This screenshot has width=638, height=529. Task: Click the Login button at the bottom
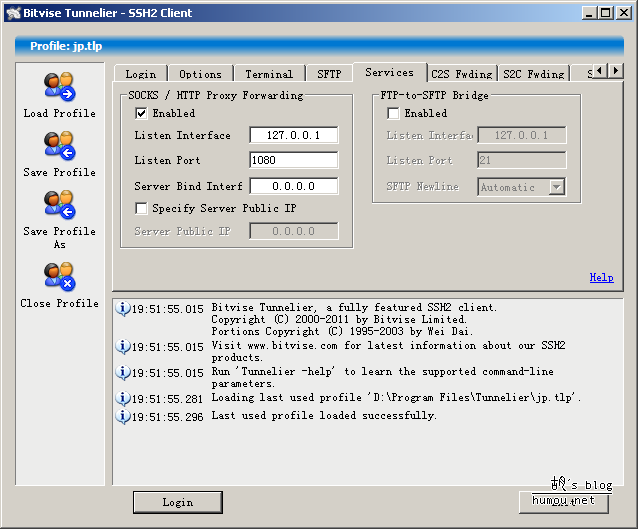(x=178, y=502)
